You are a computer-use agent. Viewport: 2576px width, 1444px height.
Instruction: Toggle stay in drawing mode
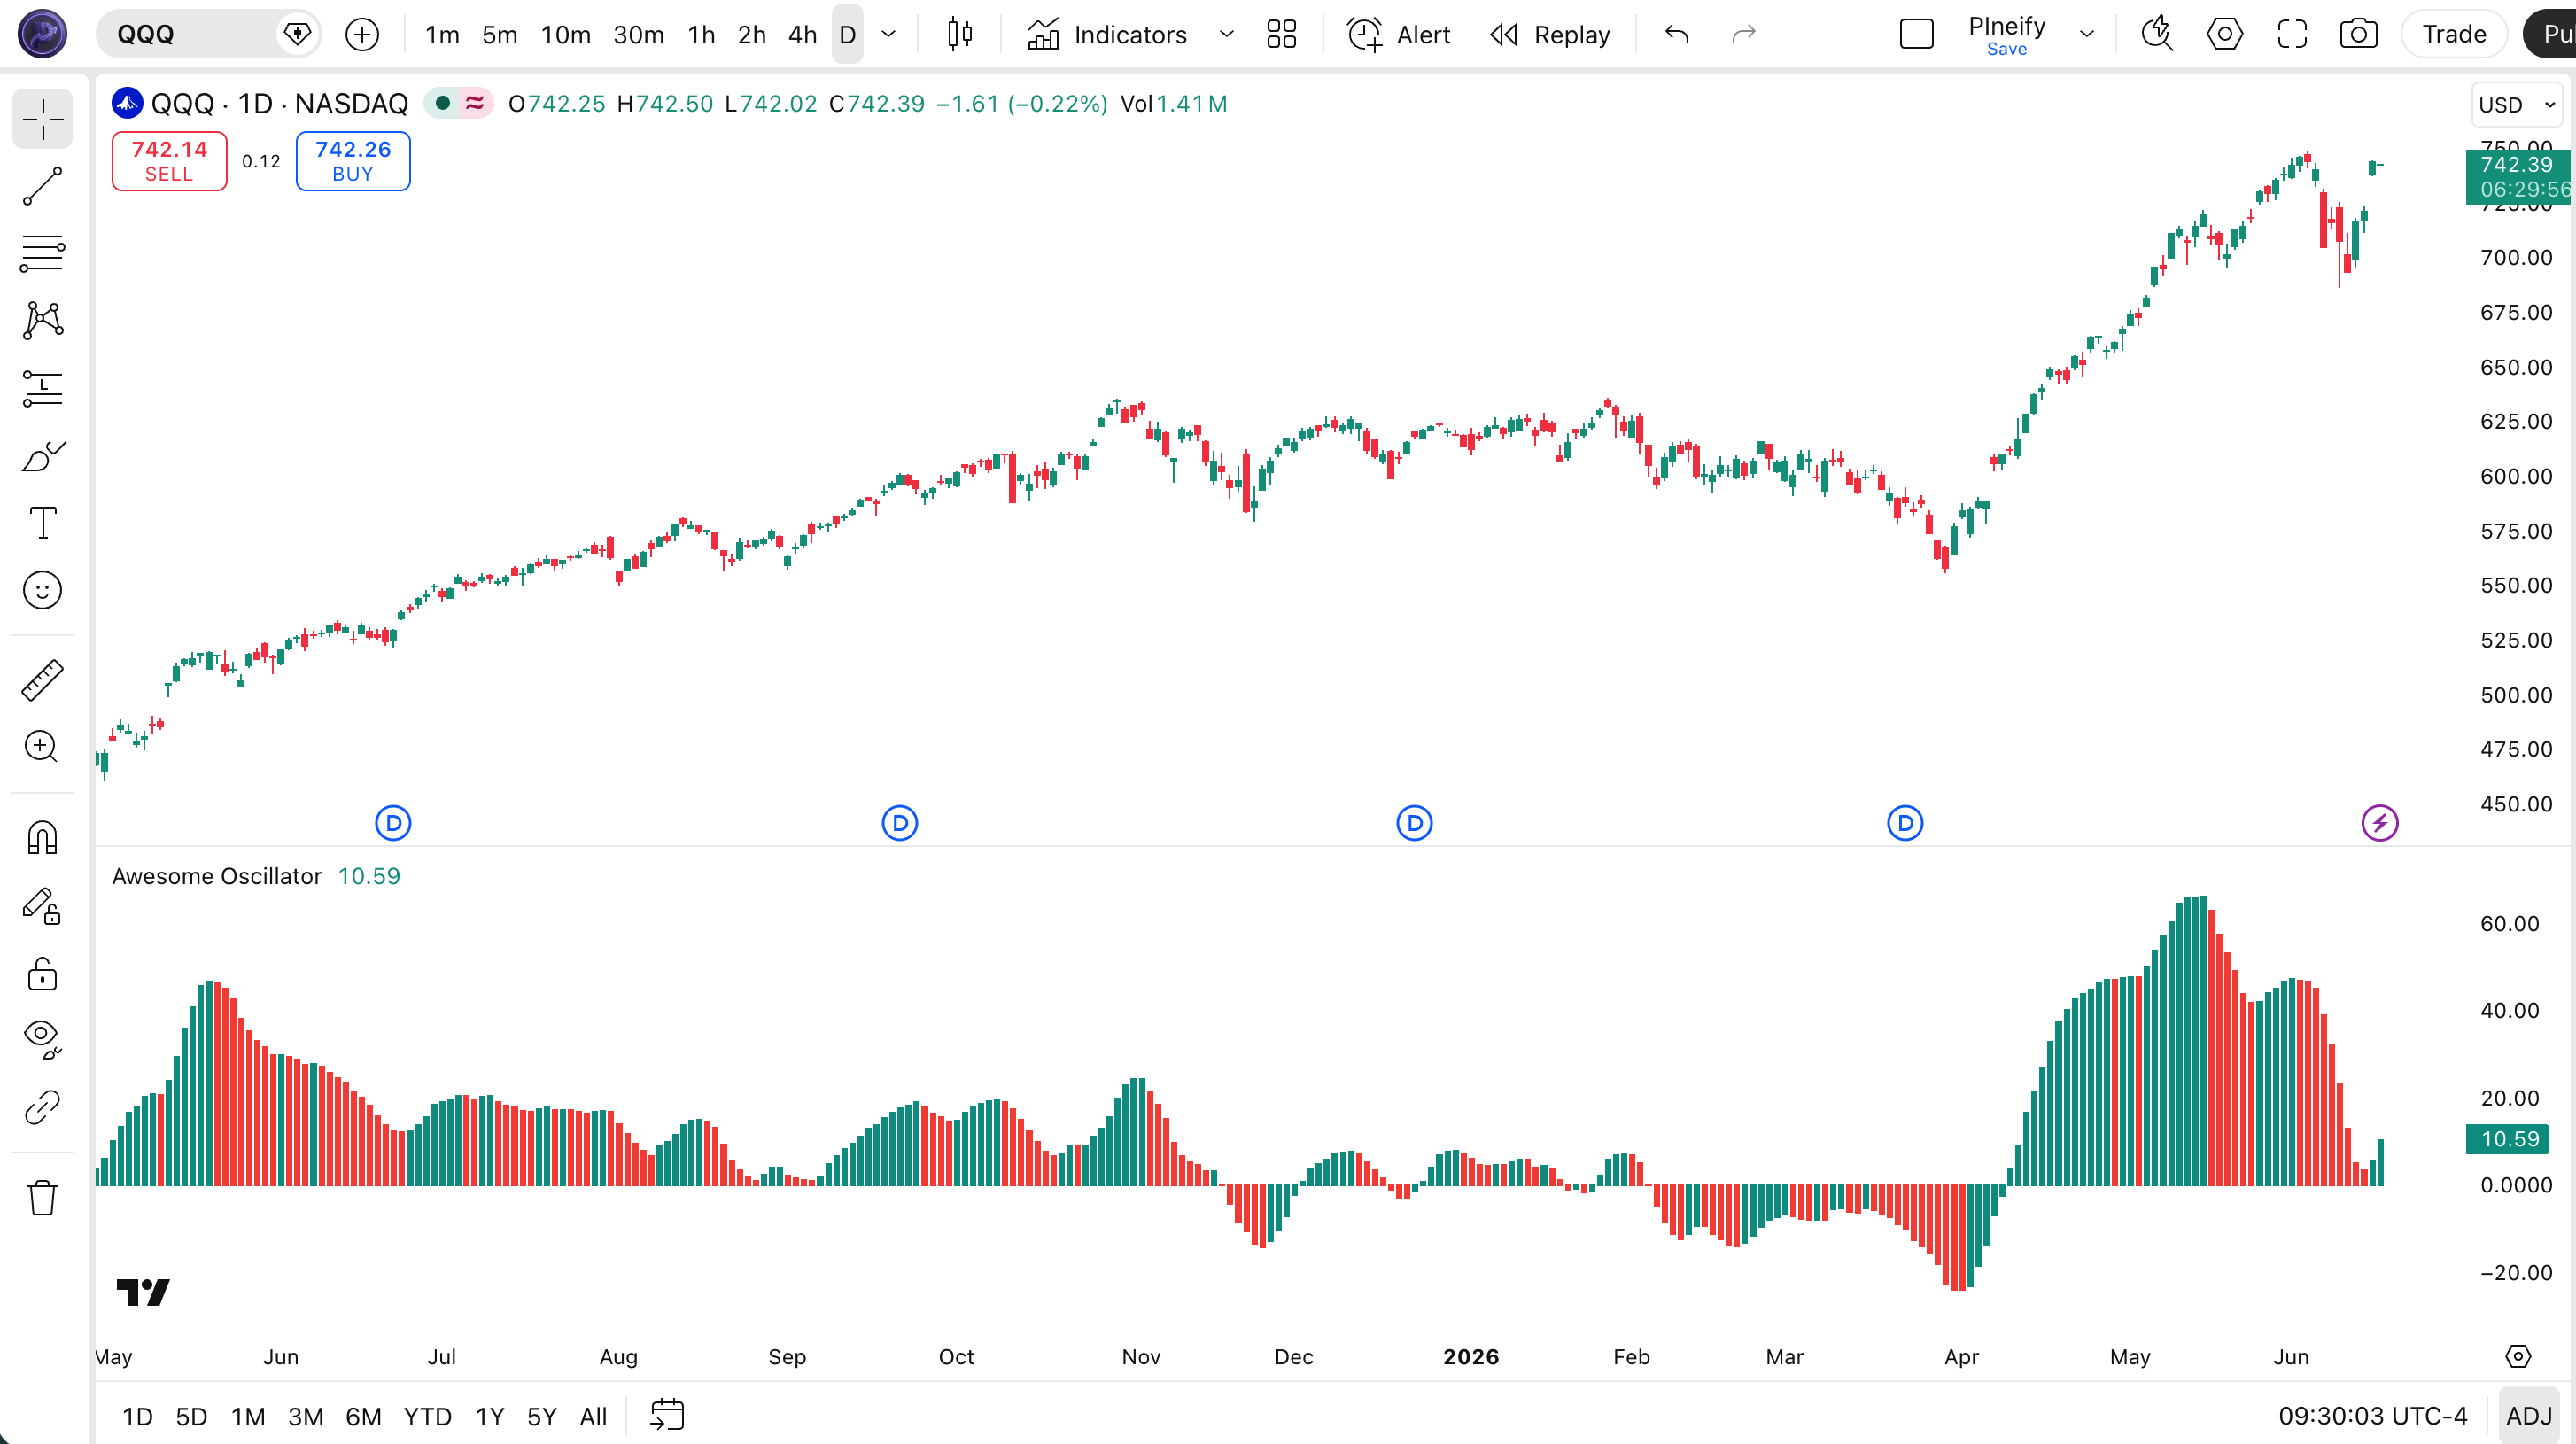pos(42,906)
